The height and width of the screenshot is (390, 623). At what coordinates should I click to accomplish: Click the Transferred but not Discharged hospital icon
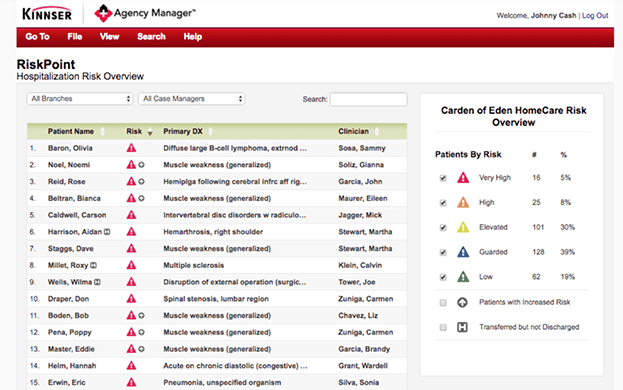point(462,327)
